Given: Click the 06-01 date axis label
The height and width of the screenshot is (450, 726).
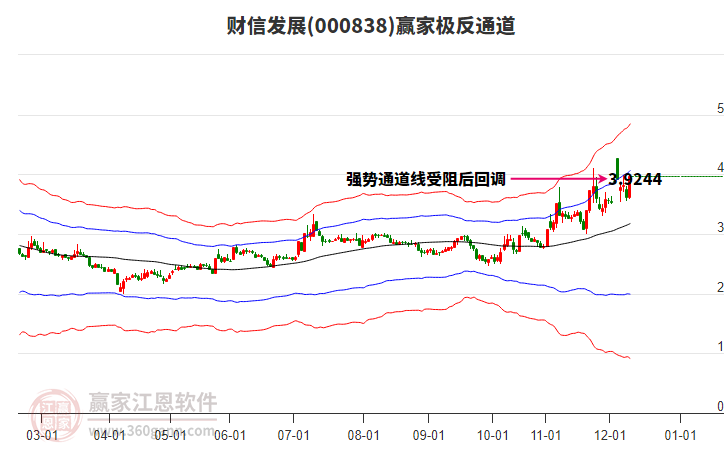Looking at the screenshot, I should (x=230, y=435).
